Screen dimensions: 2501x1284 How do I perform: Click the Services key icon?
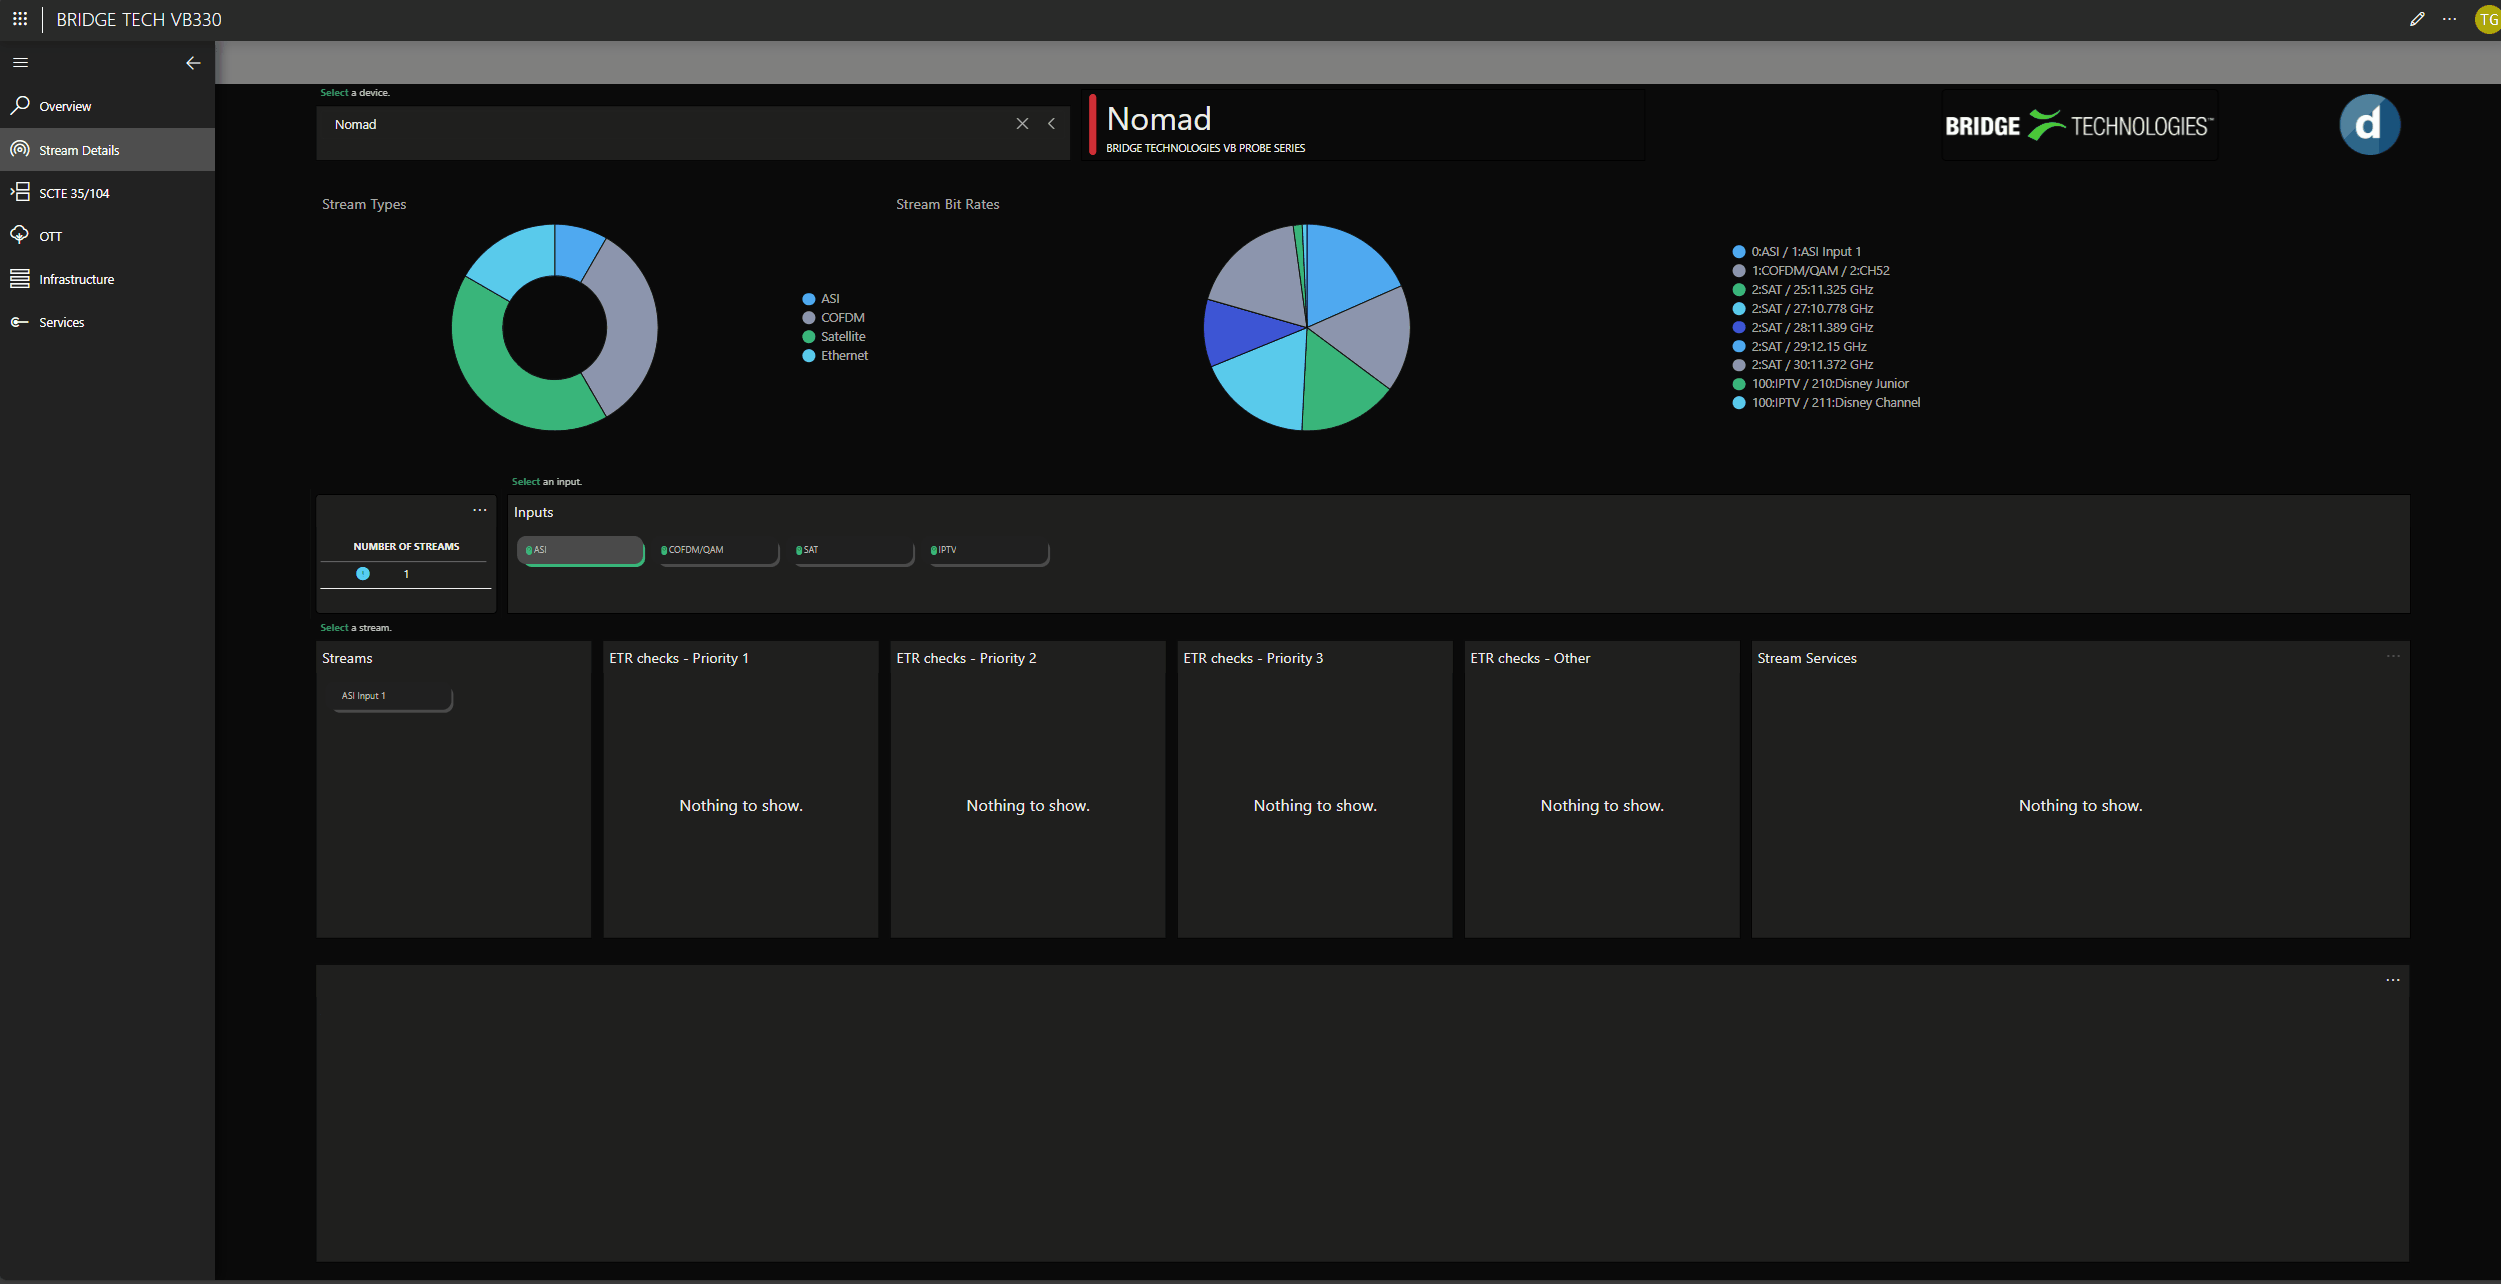click(19, 321)
